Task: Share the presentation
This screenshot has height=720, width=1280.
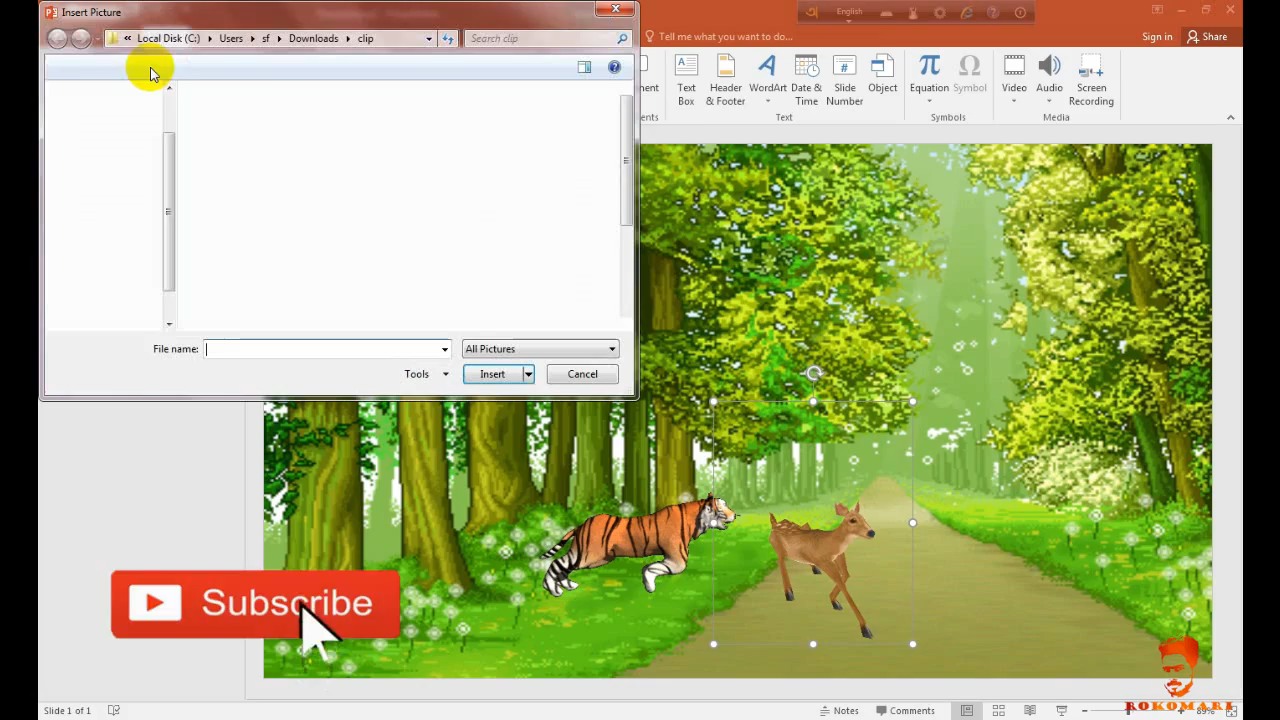Action: (1207, 37)
